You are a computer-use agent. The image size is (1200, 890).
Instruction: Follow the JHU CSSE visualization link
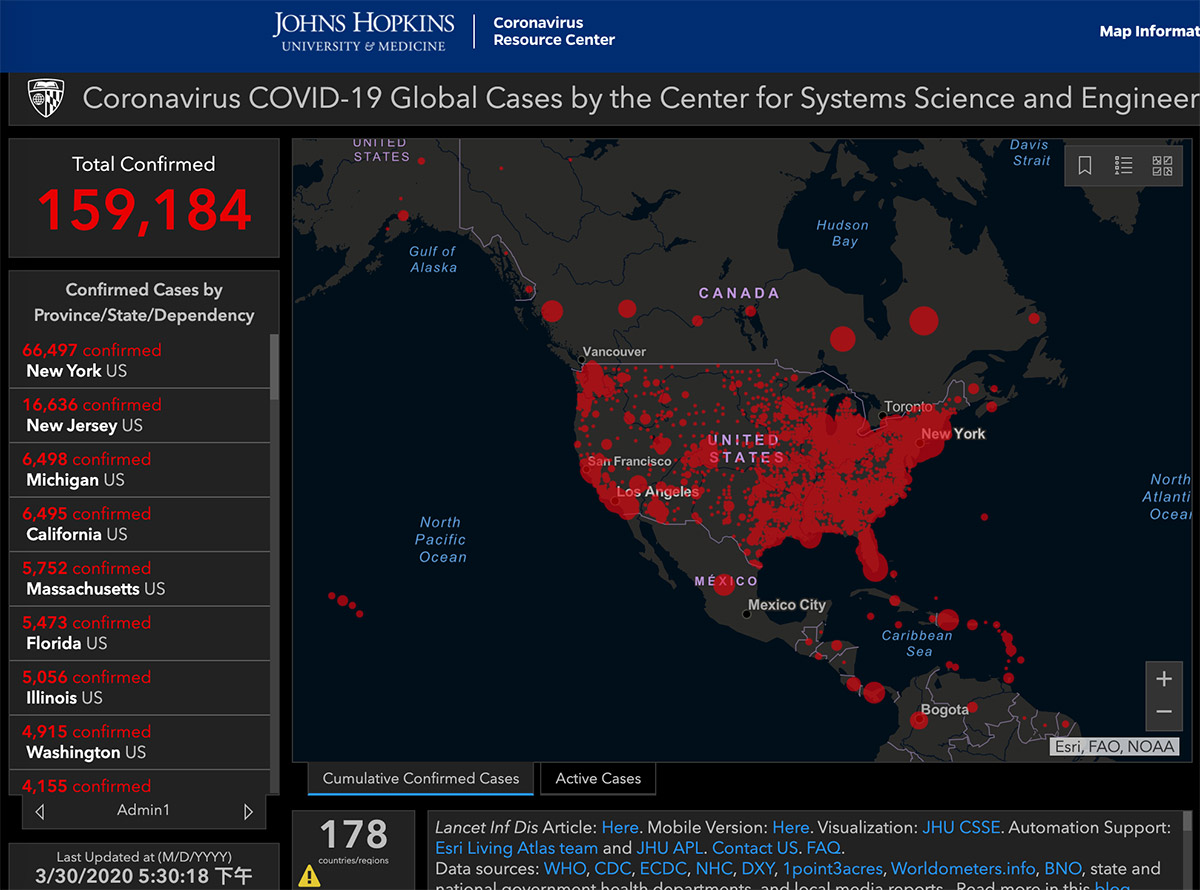point(961,828)
